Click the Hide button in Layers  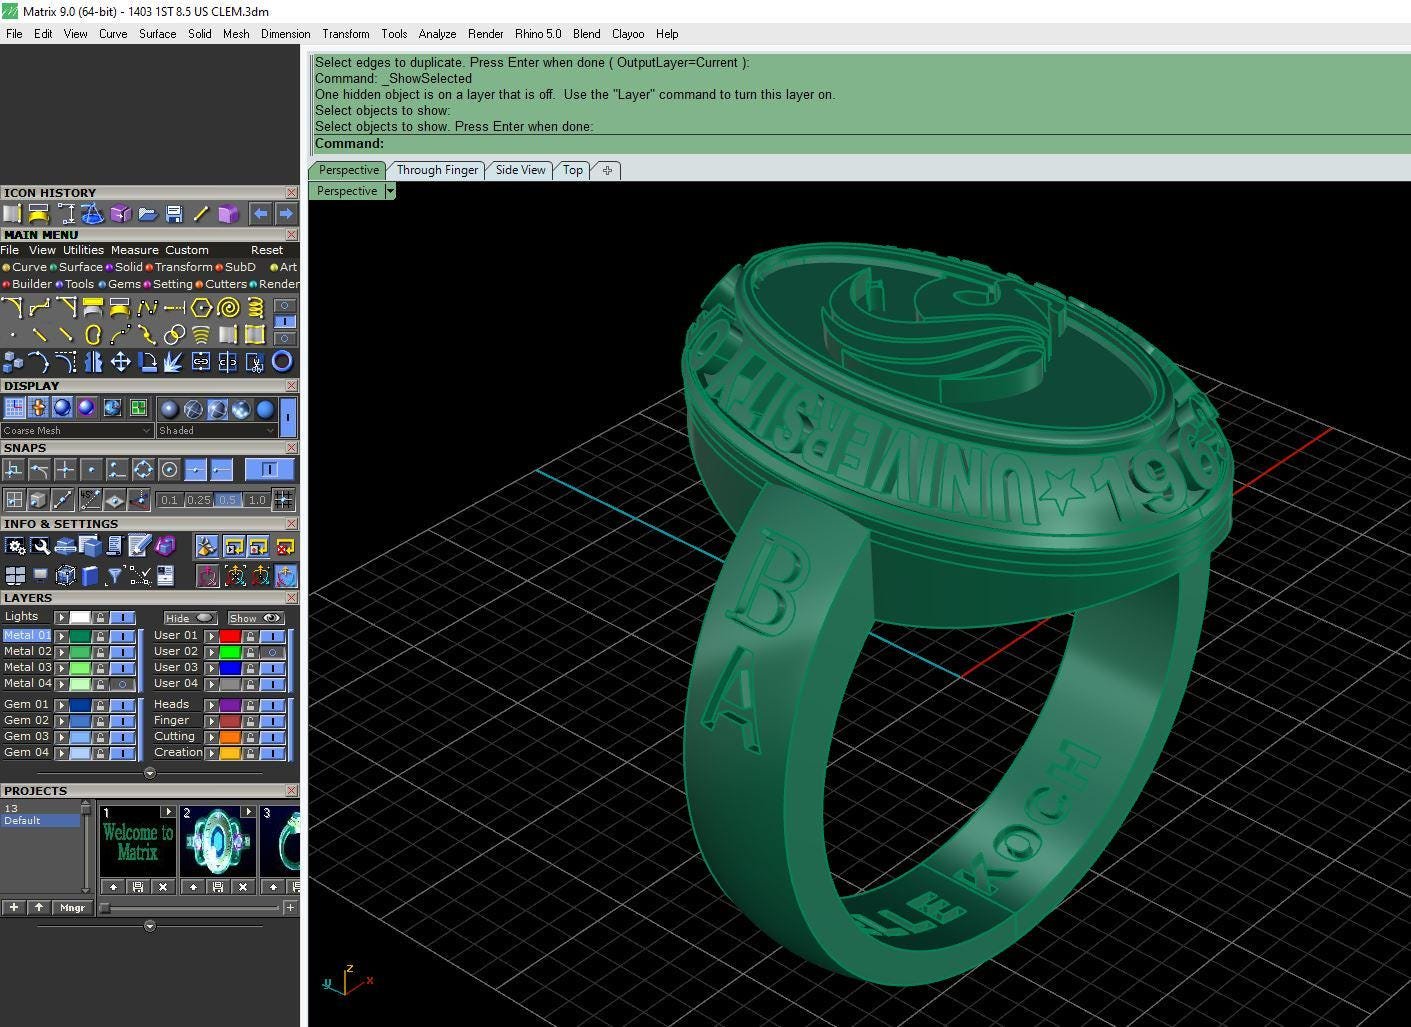(190, 618)
